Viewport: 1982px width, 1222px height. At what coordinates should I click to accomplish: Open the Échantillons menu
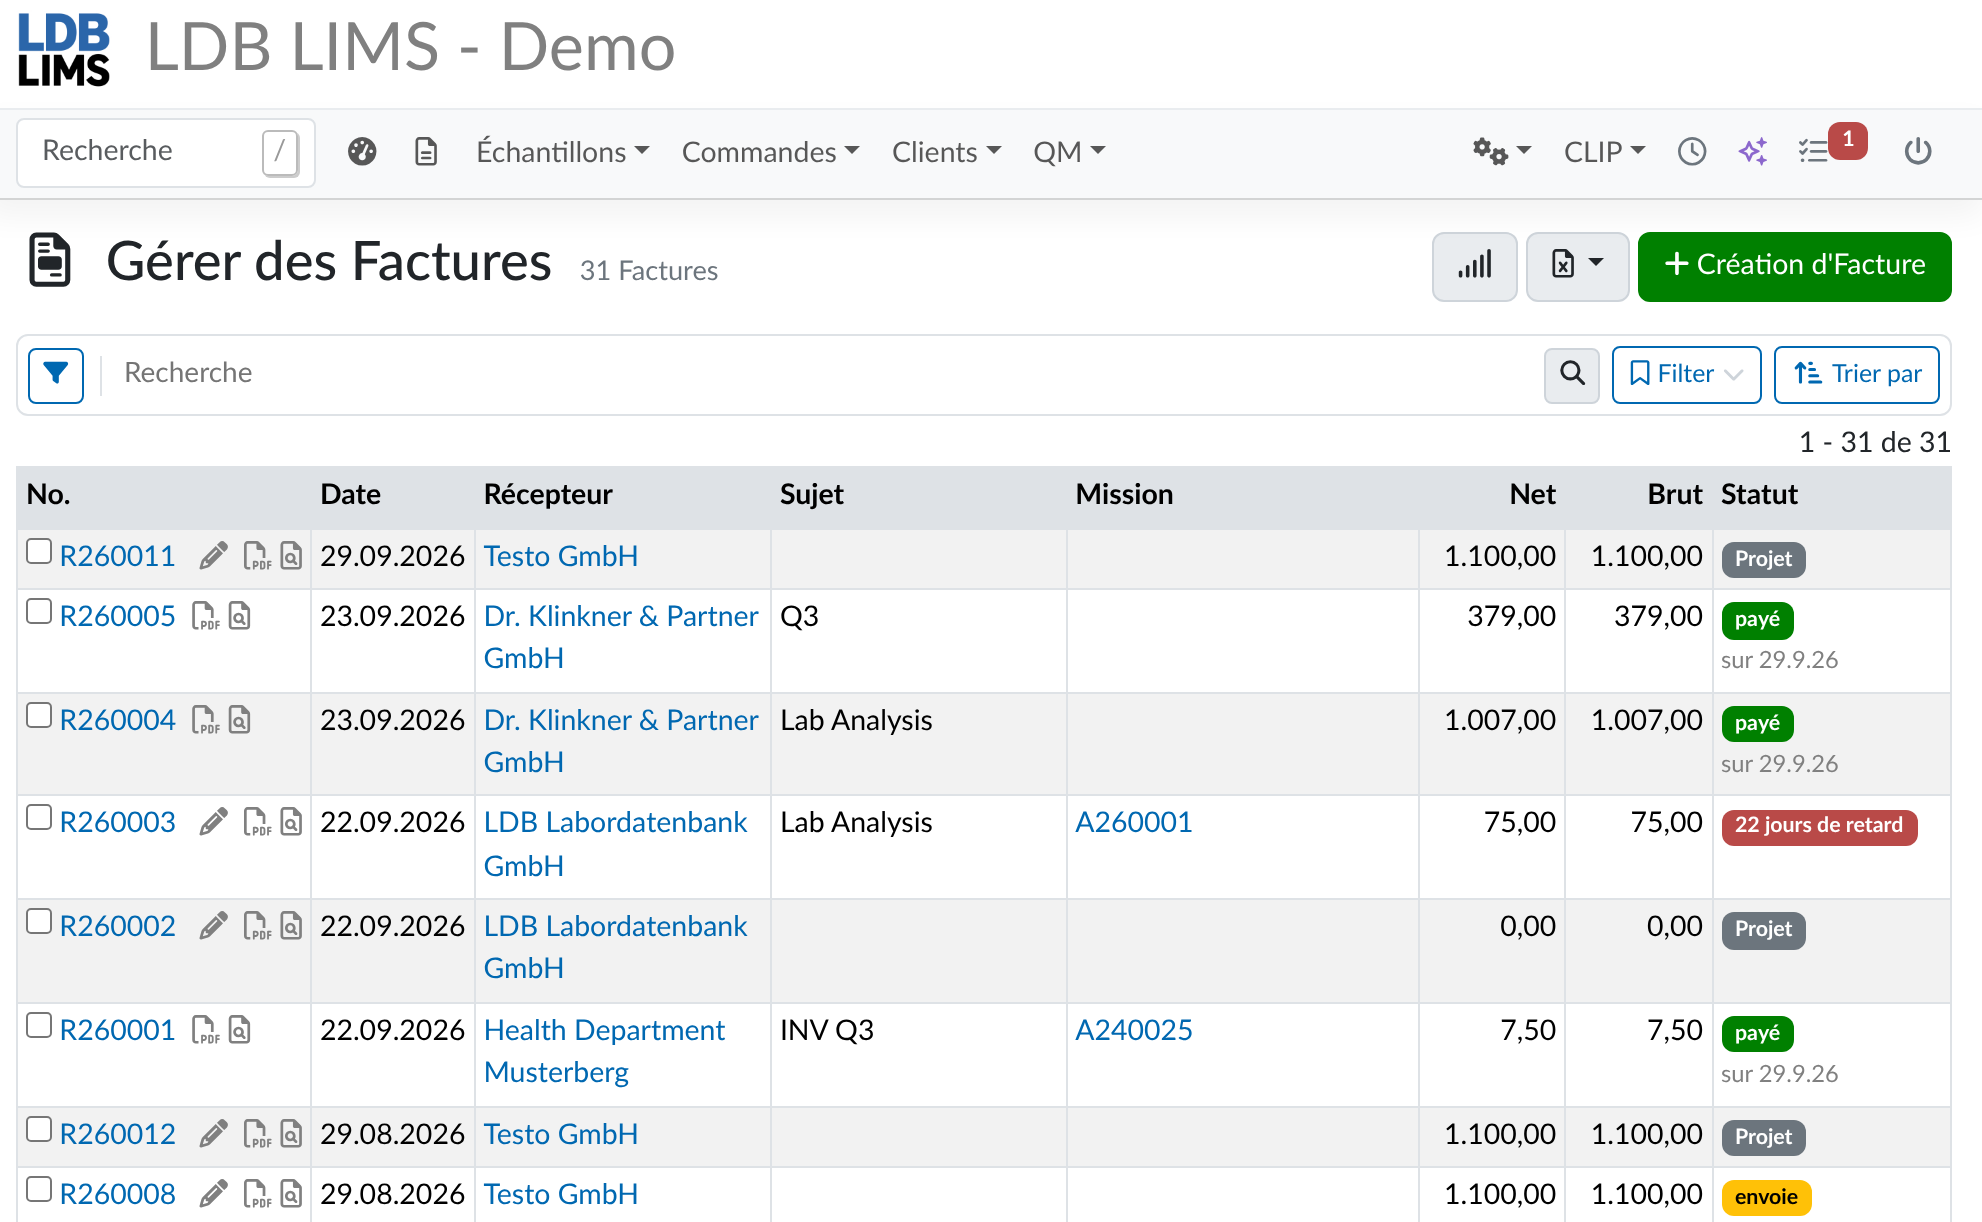point(563,152)
